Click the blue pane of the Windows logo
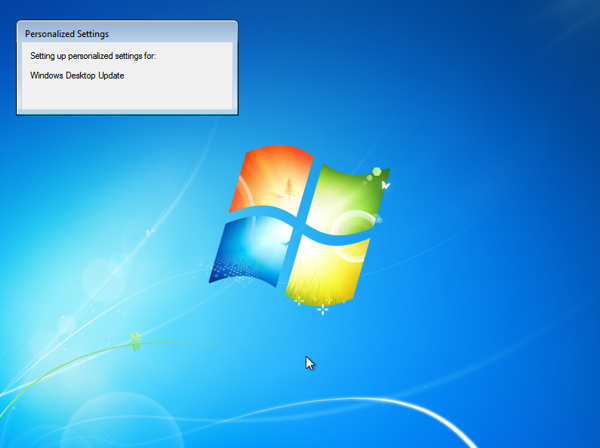 click(252, 250)
